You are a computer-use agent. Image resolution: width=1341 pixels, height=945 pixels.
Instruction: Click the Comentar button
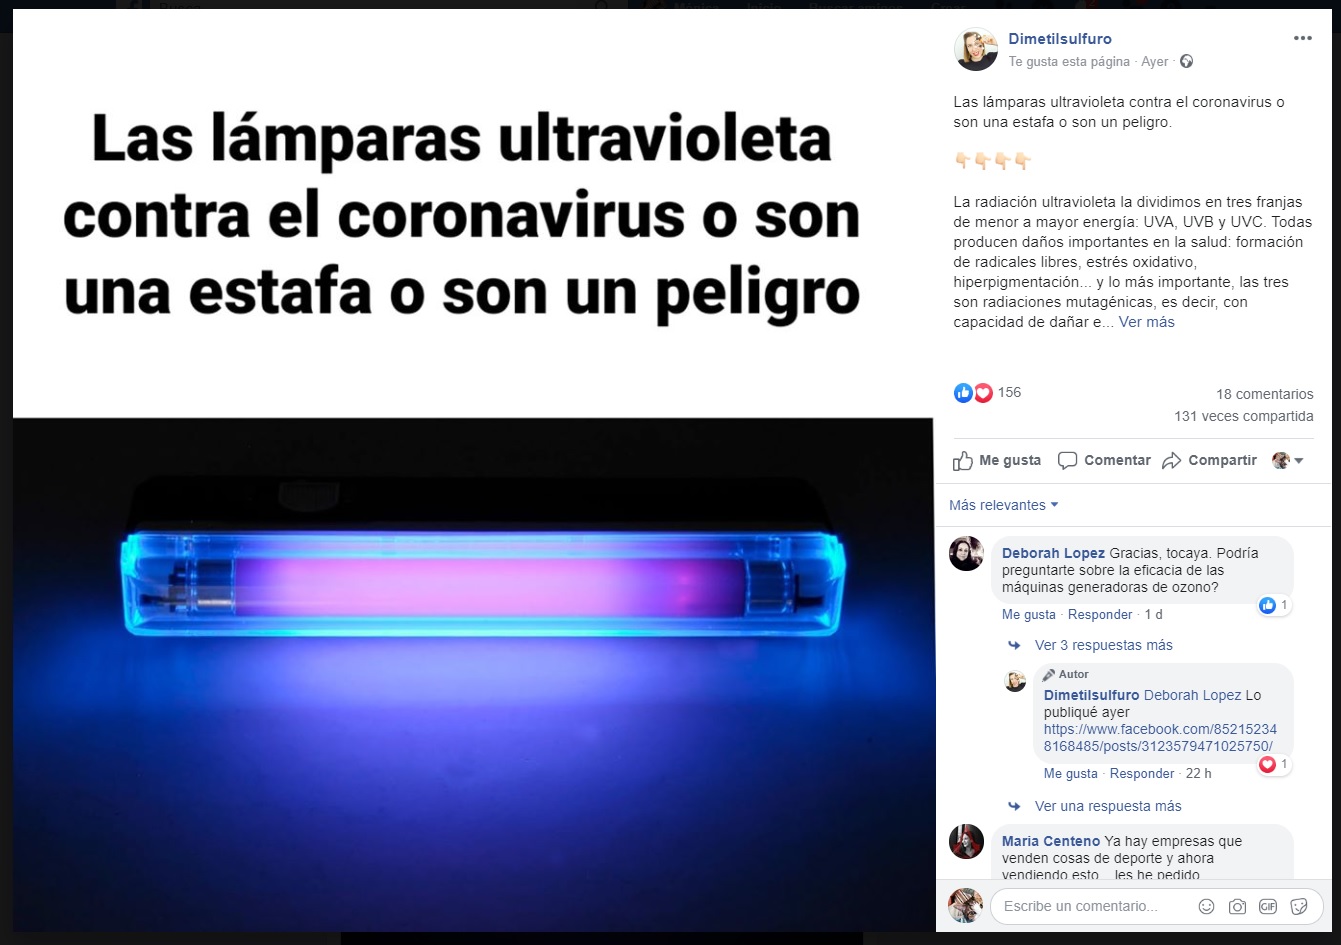click(x=1104, y=461)
